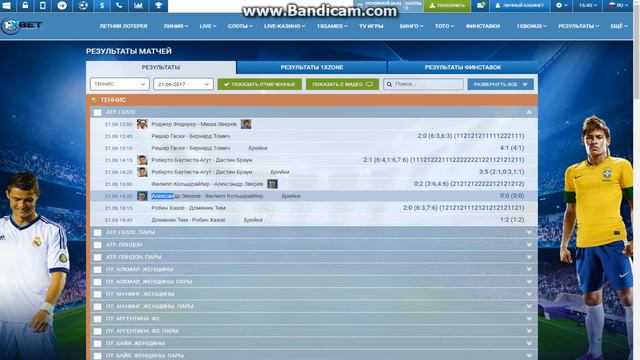Select the highlighted Александр Зверев 16:30 row
The height and width of the screenshot is (360, 640).
tap(313, 196)
